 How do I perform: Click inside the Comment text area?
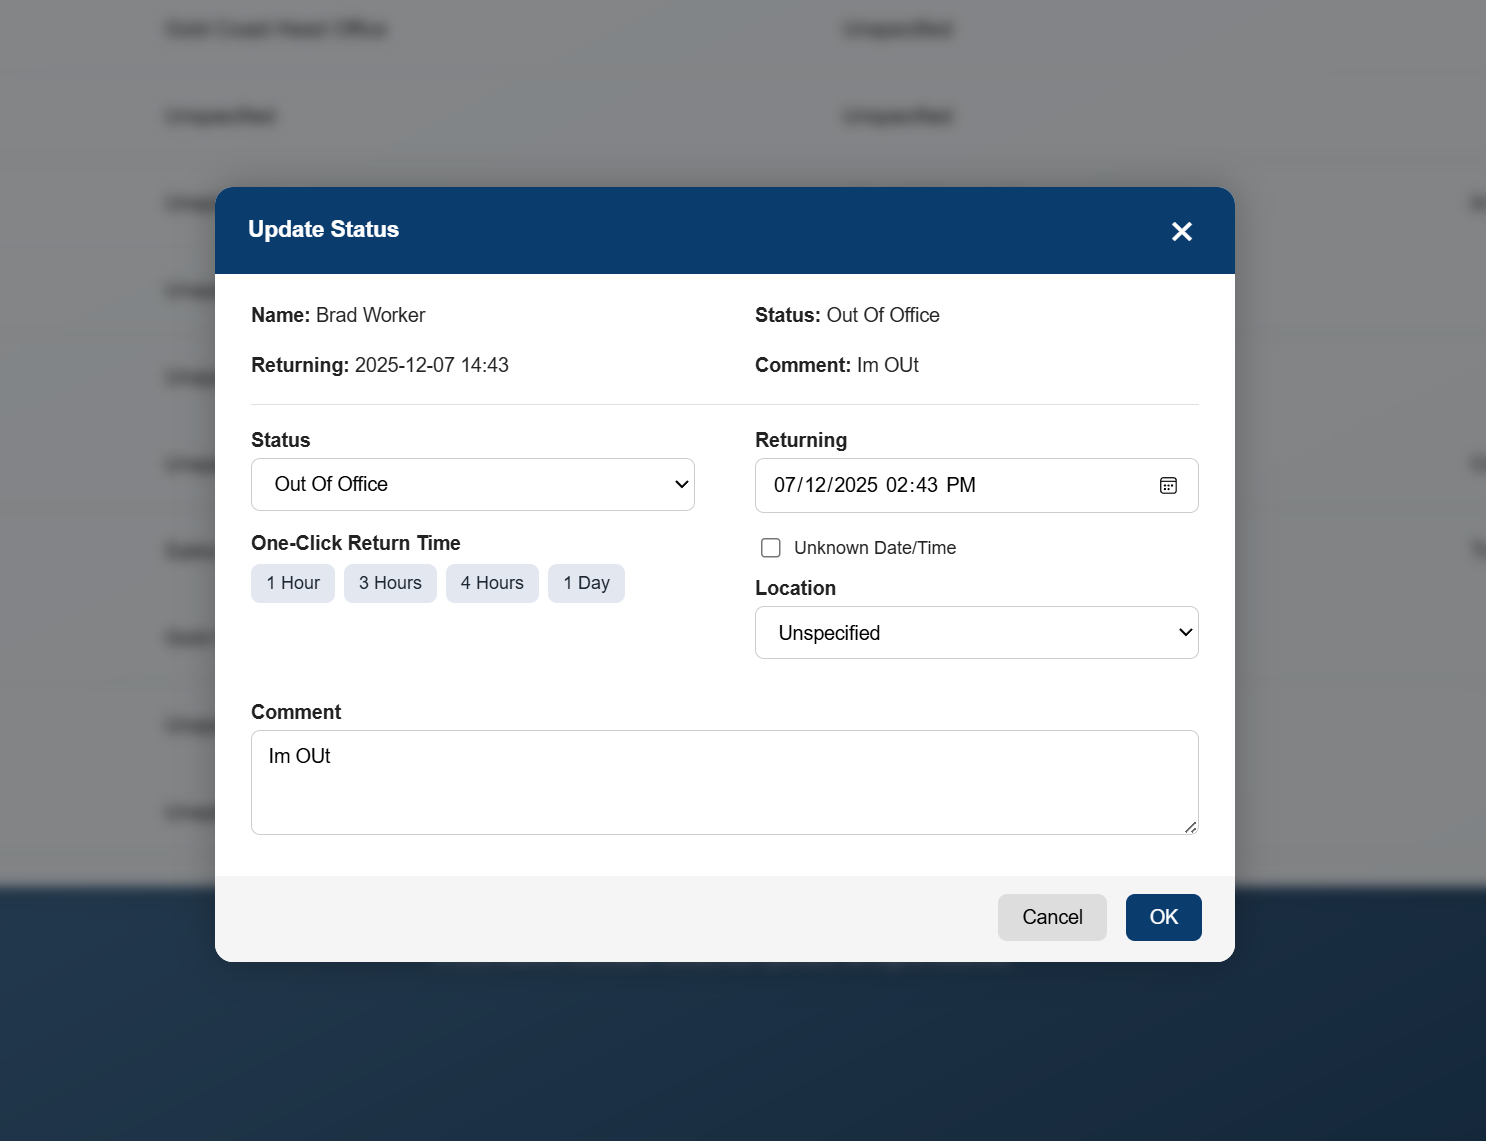[x=724, y=782]
